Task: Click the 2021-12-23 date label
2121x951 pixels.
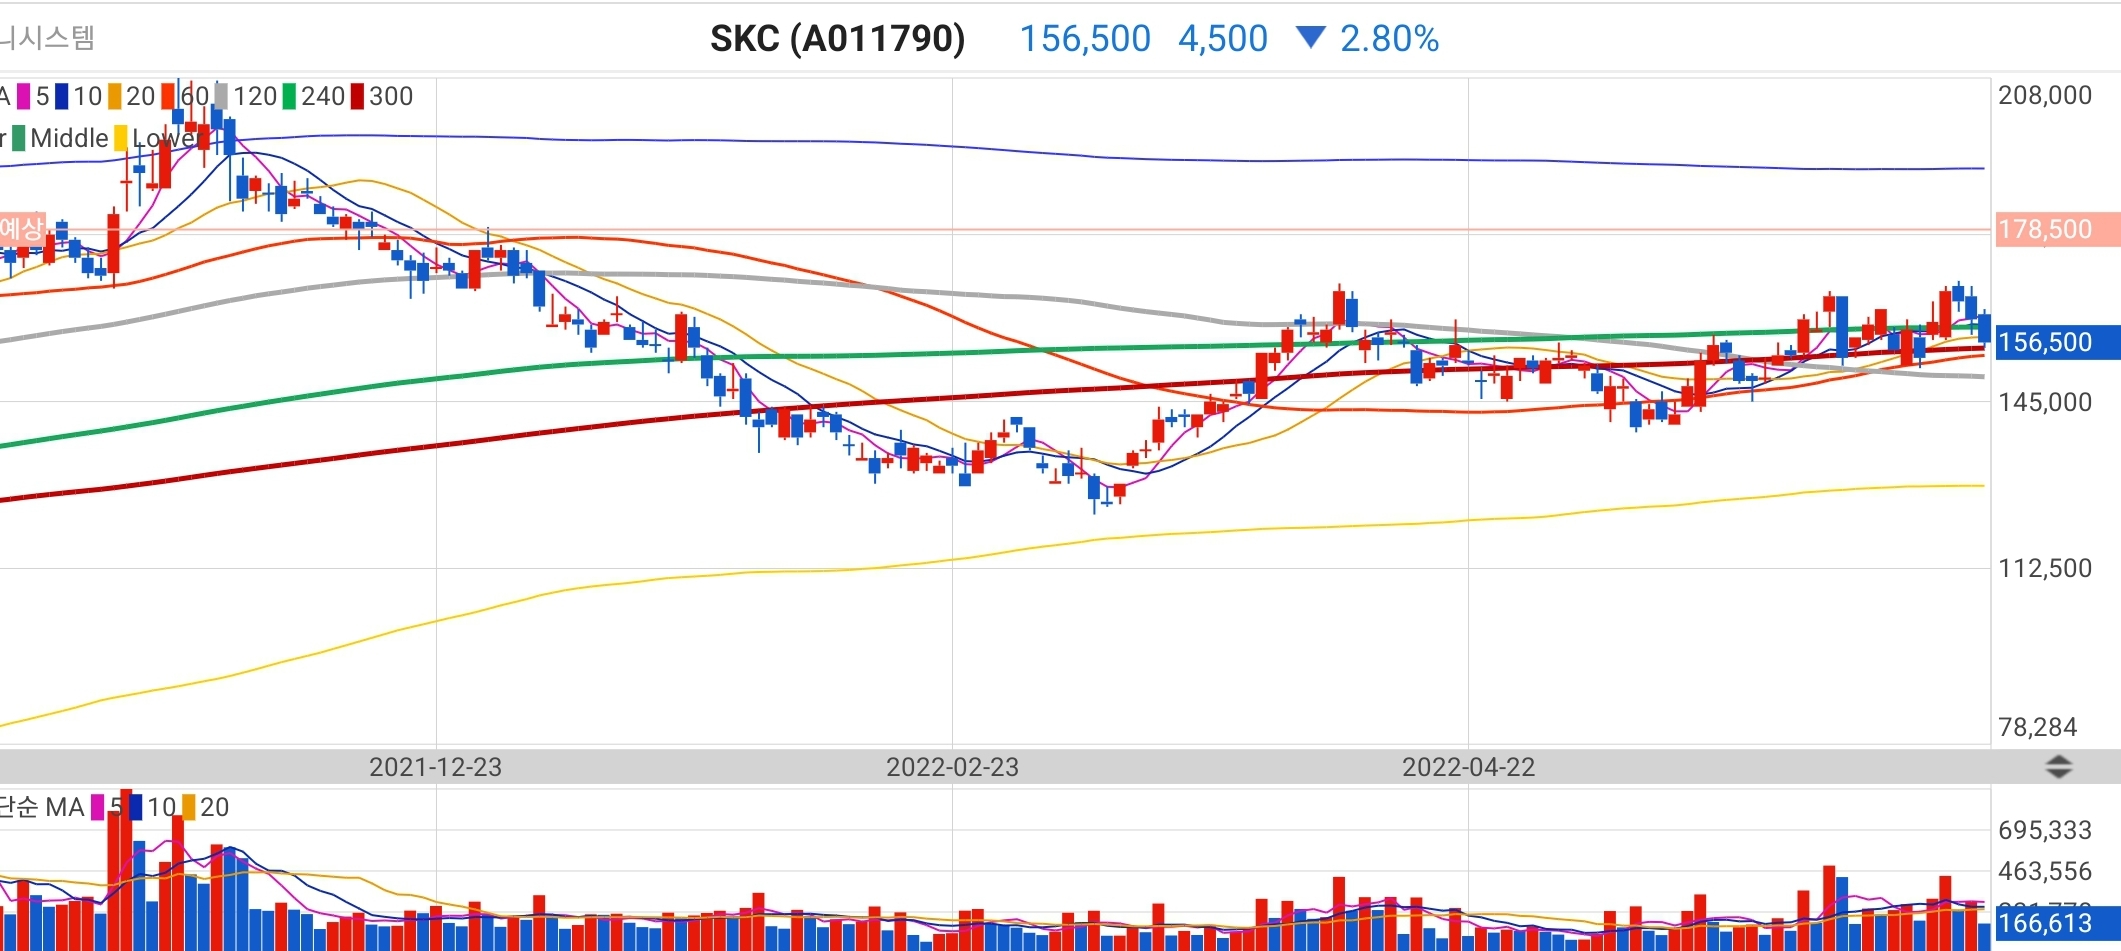Action: (x=435, y=767)
